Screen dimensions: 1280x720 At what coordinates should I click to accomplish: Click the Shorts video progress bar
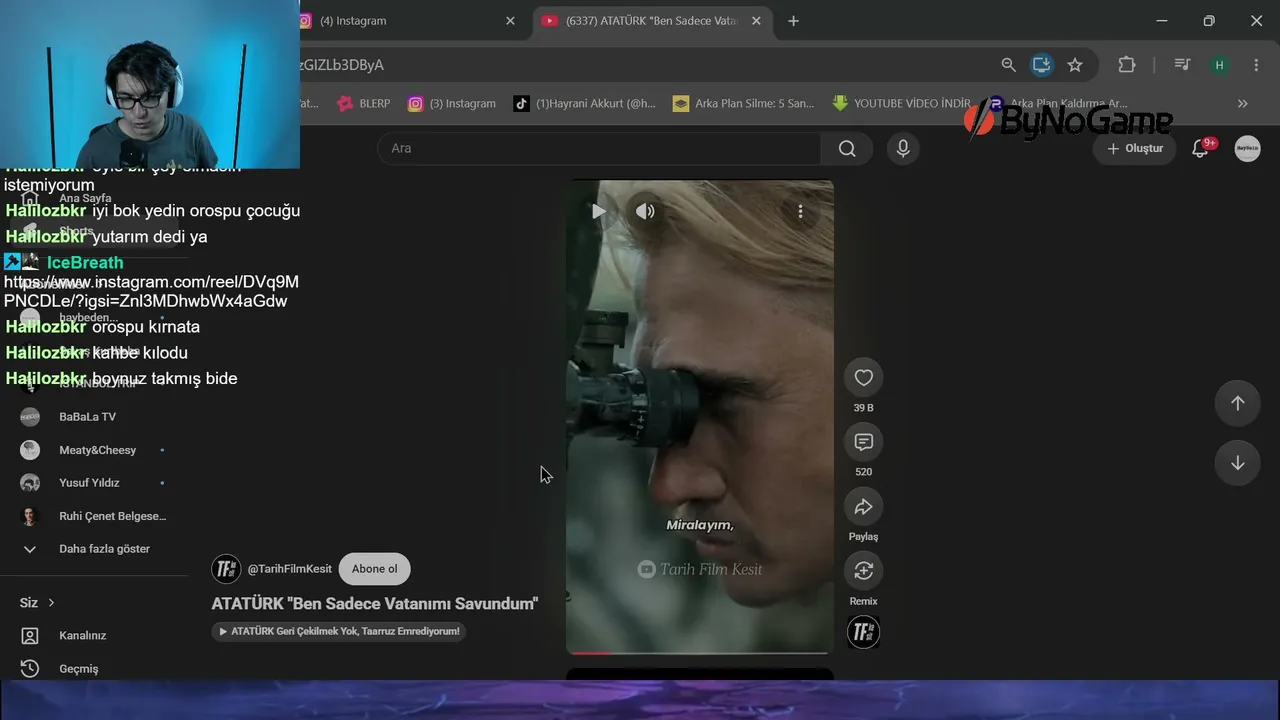(x=700, y=652)
